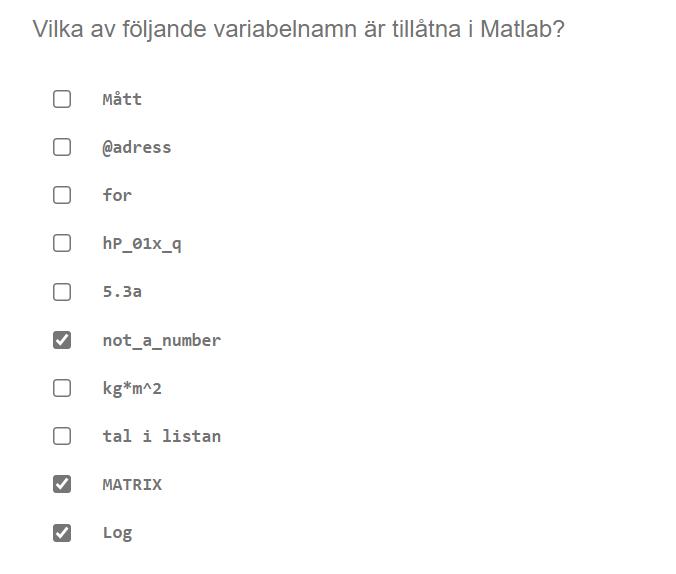The height and width of the screenshot is (574, 676).
Task: Check the box next to Mått
Action: pyautogui.click(x=62, y=99)
